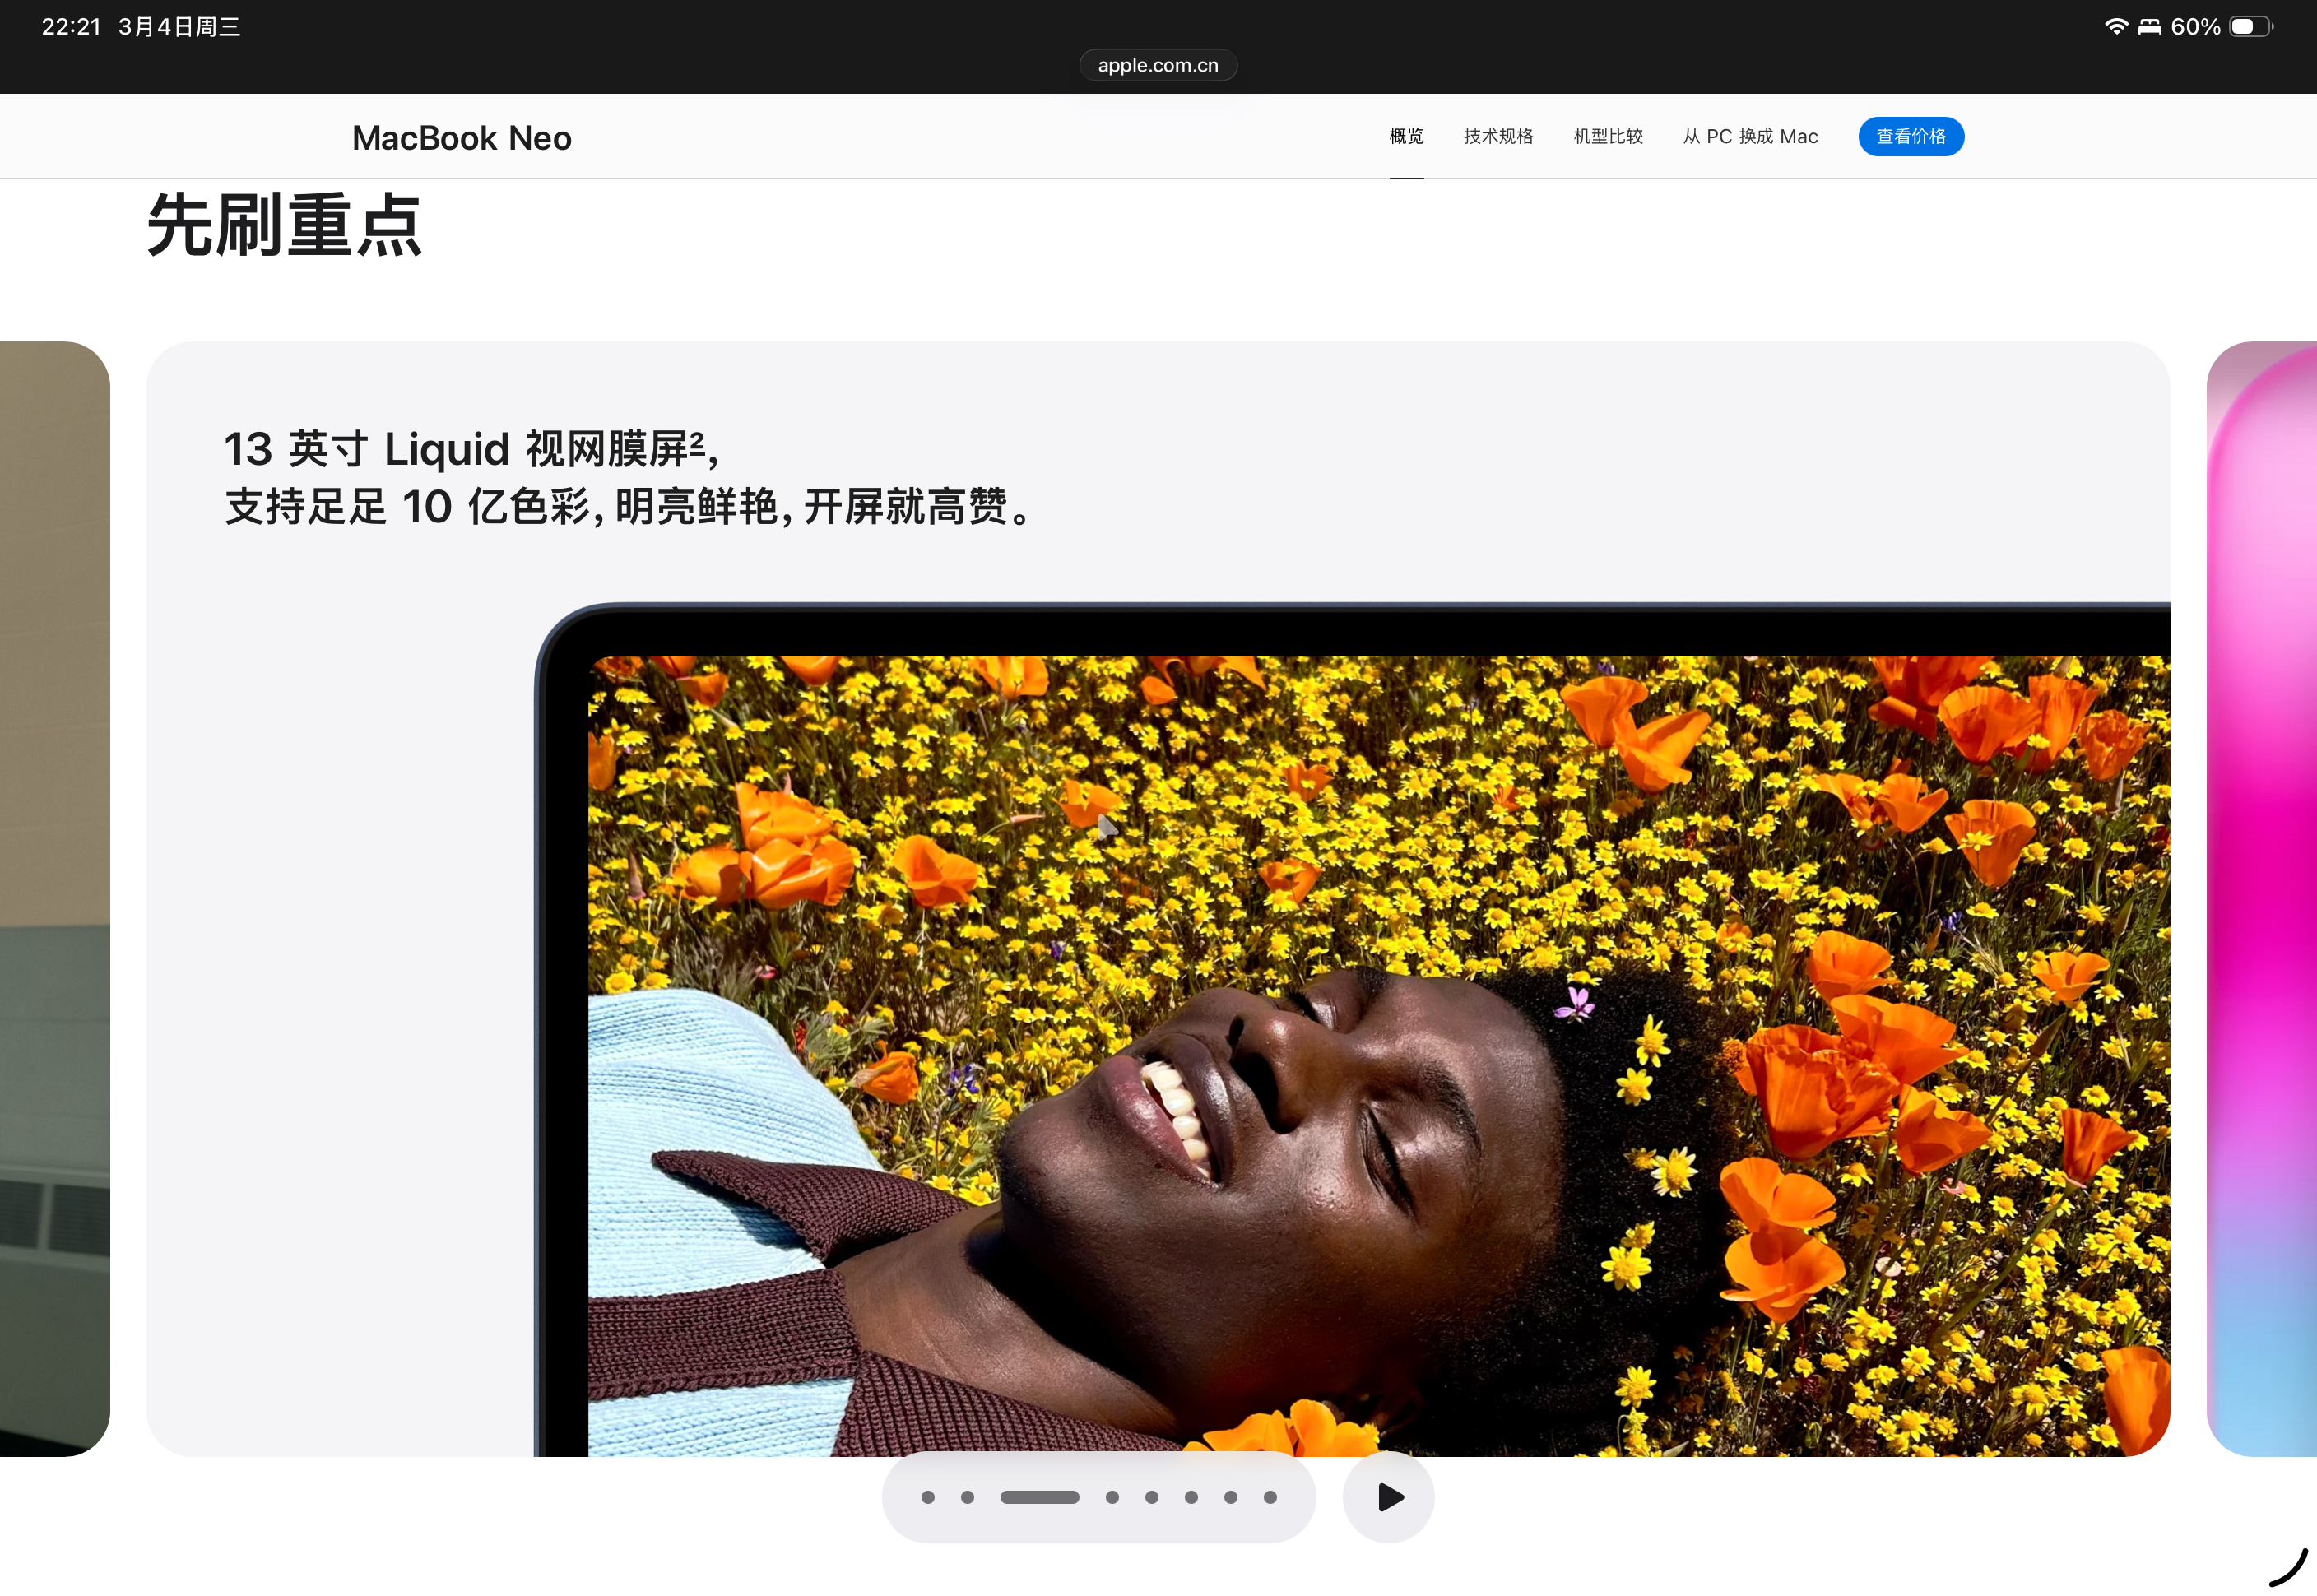Click the fourth carousel dot indicator
The width and height of the screenshot is (2317, 1596).
pyautogui.click(x=1112, y=1497)
